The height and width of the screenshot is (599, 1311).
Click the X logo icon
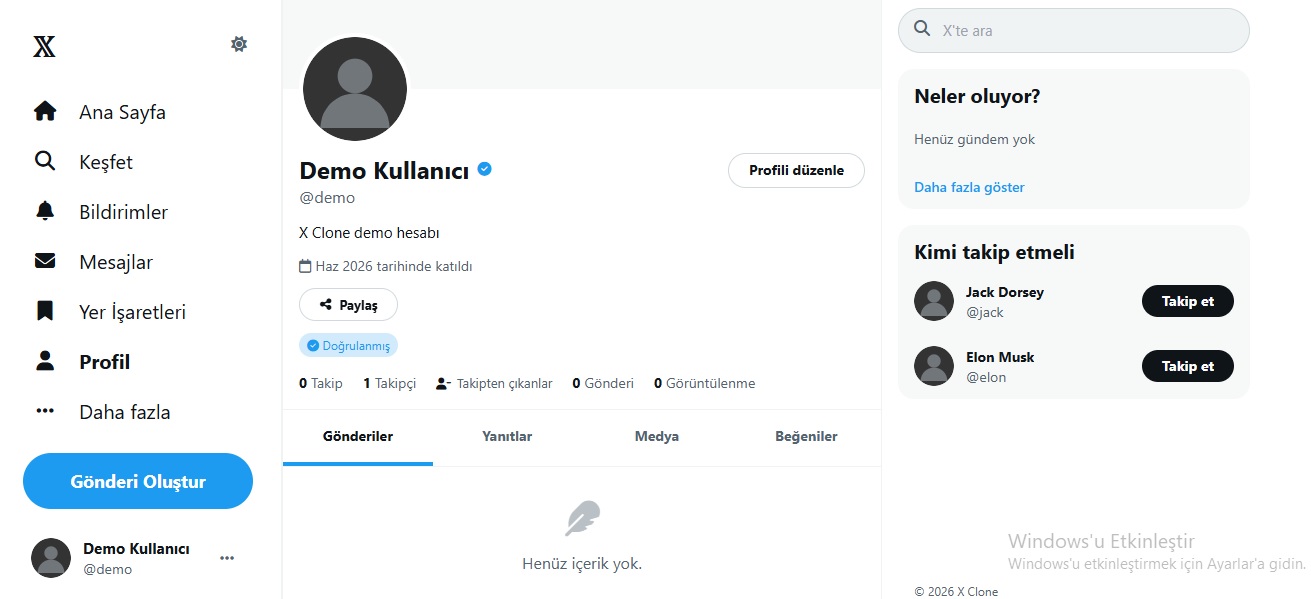click(x=44, y=46)
